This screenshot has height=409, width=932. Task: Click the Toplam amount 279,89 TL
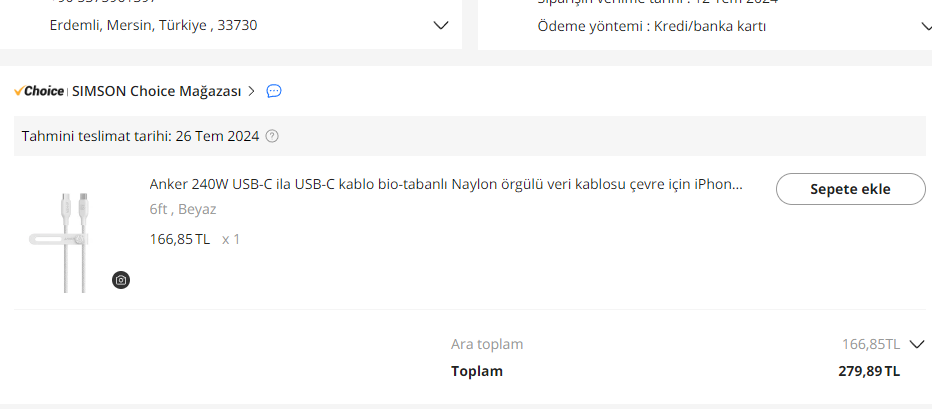click(868, 371)
